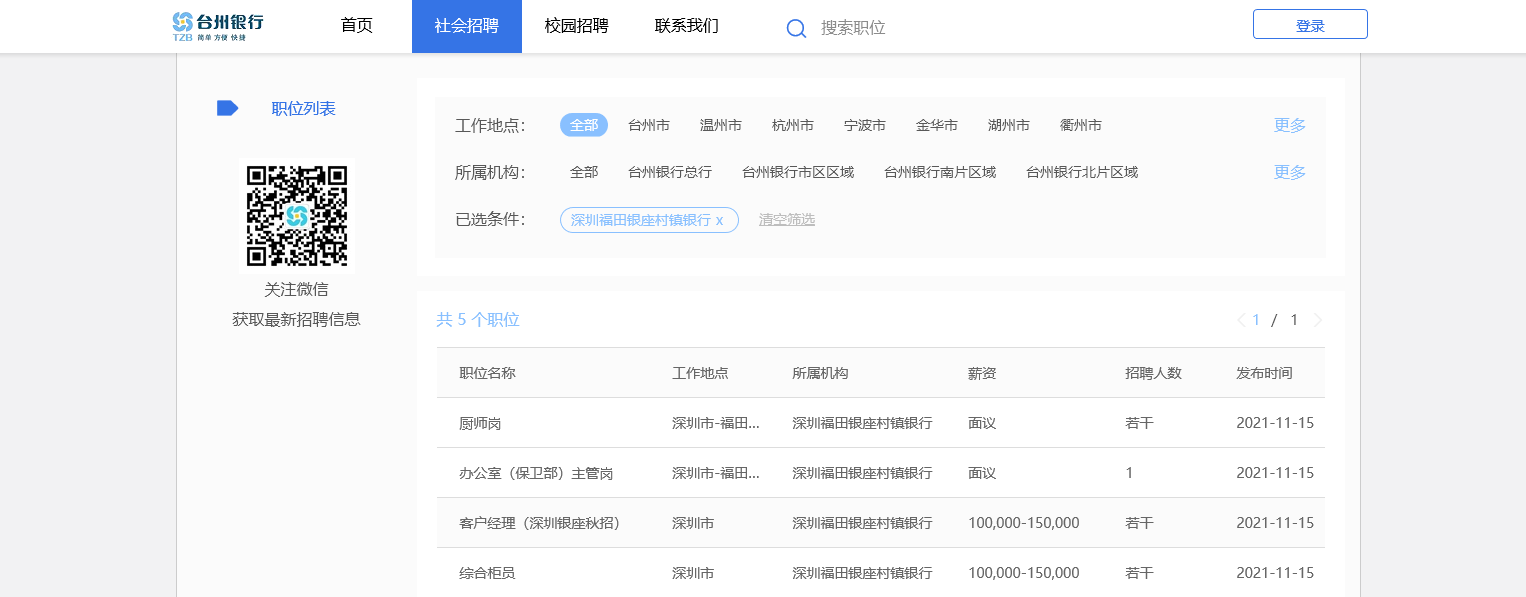The height and width of the screenshot is (597, 1526).
Task: Open the 联系我们 nav item
Action: pyautogui.click(x=687, y=26)
